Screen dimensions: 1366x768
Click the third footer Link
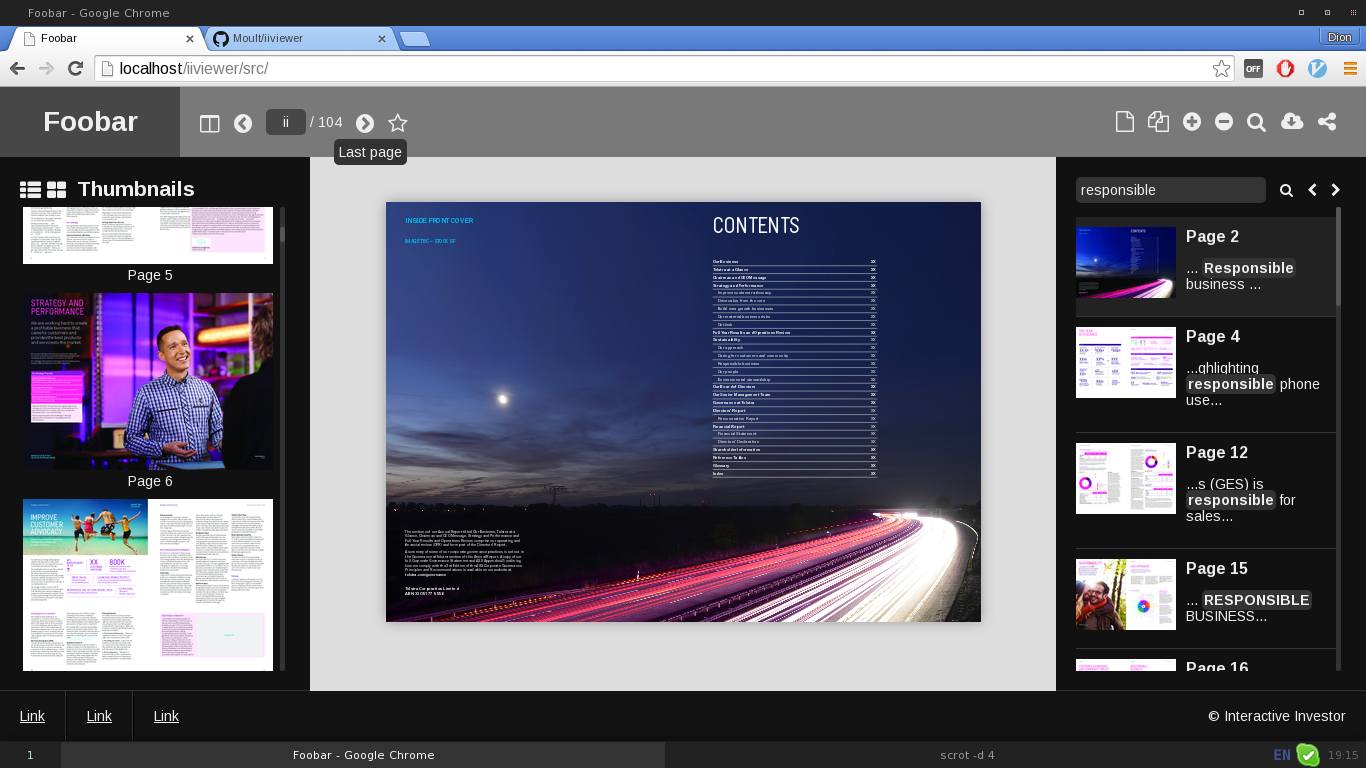tap(166, 716)
